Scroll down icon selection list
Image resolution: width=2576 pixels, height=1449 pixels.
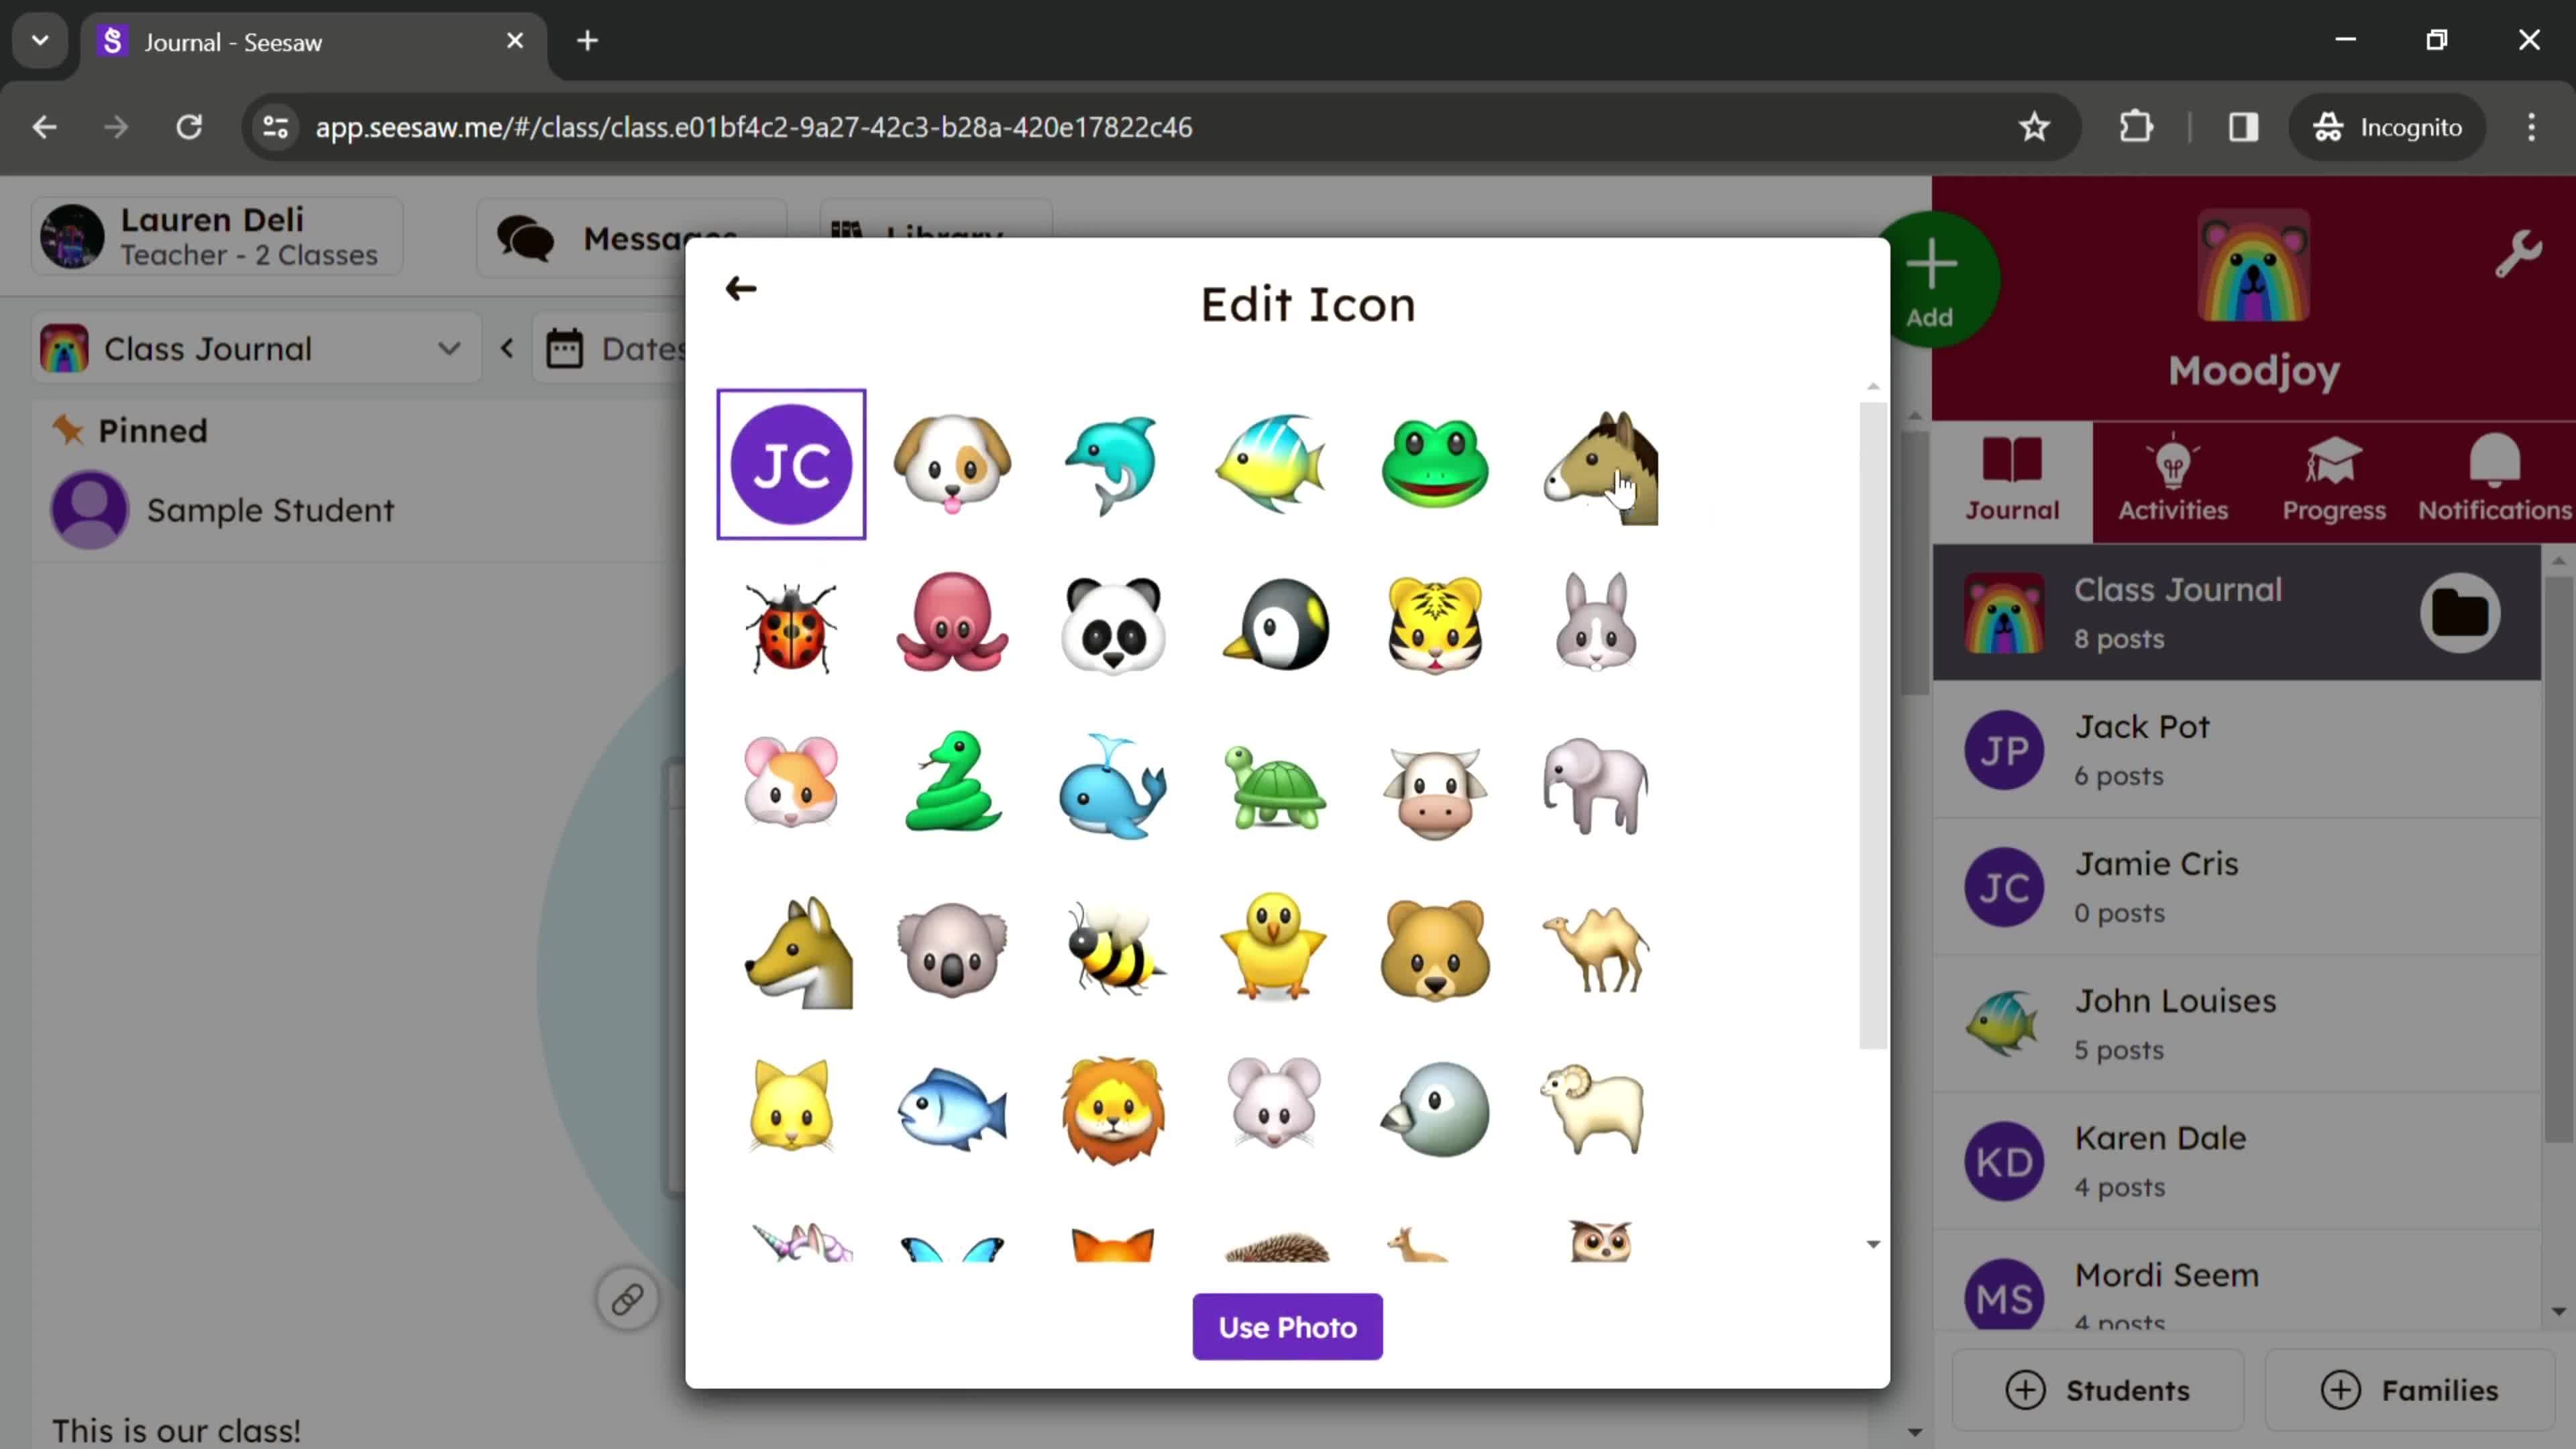tap(1872, 1244)
